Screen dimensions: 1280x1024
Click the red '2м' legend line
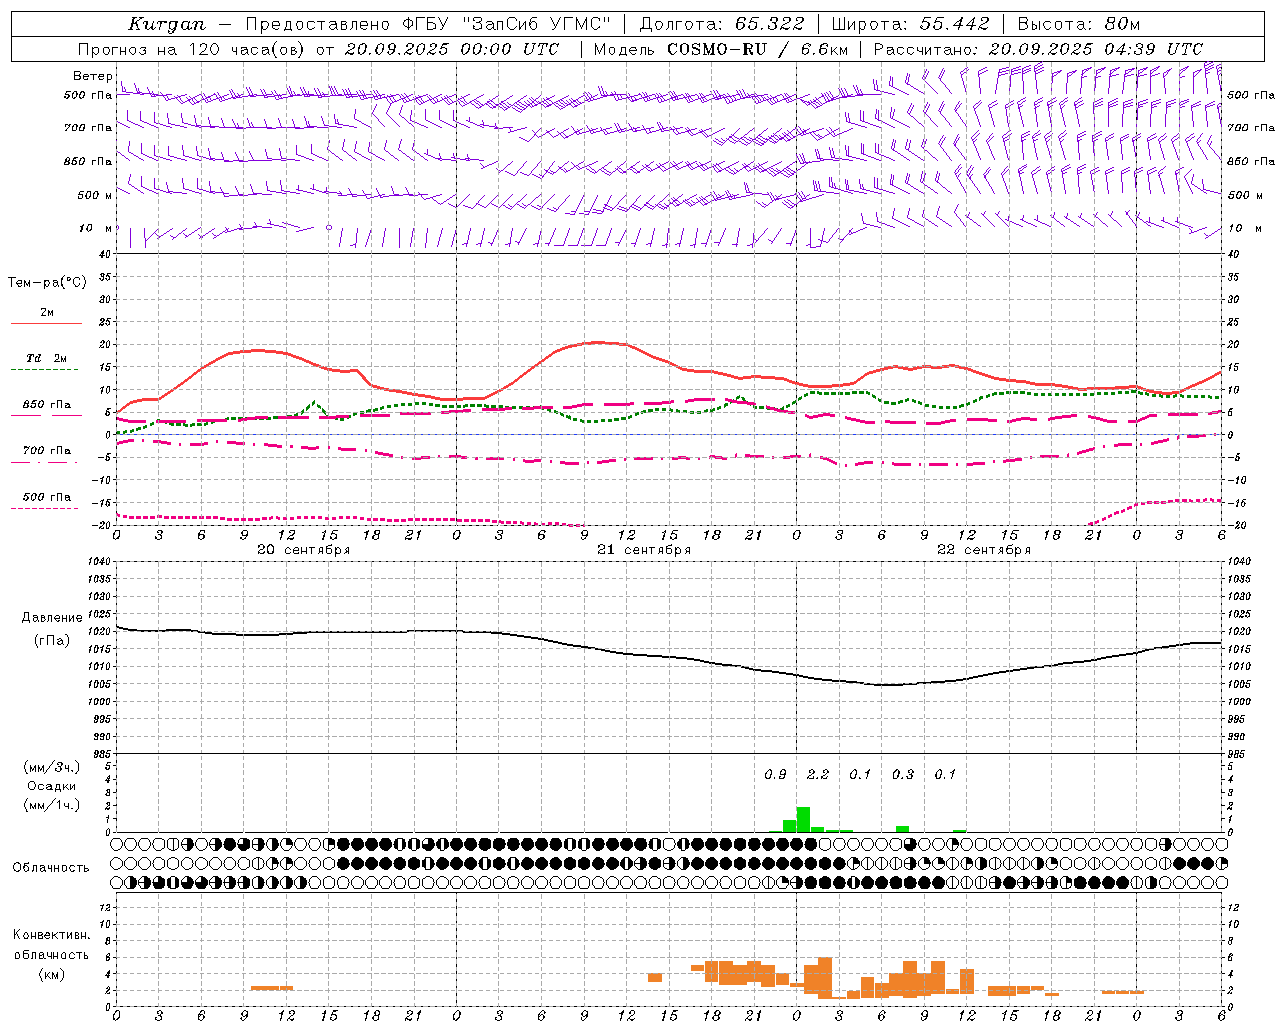click(46, 324)
